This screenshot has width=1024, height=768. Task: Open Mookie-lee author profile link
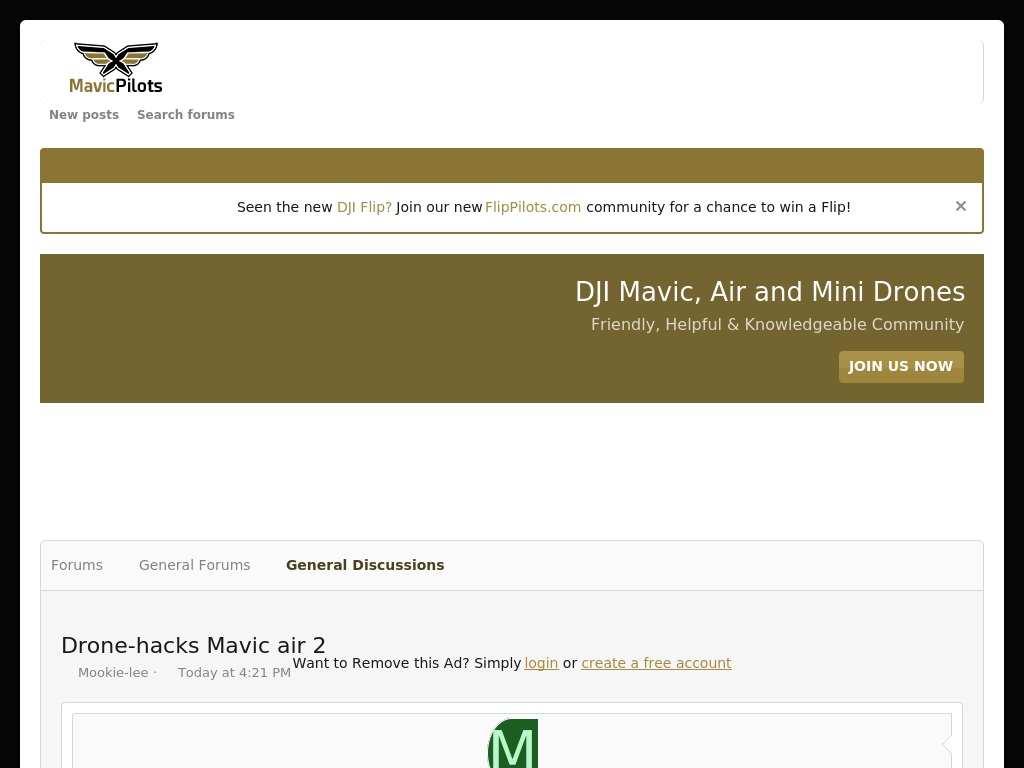pyautogui.click(x=113, y=673)
